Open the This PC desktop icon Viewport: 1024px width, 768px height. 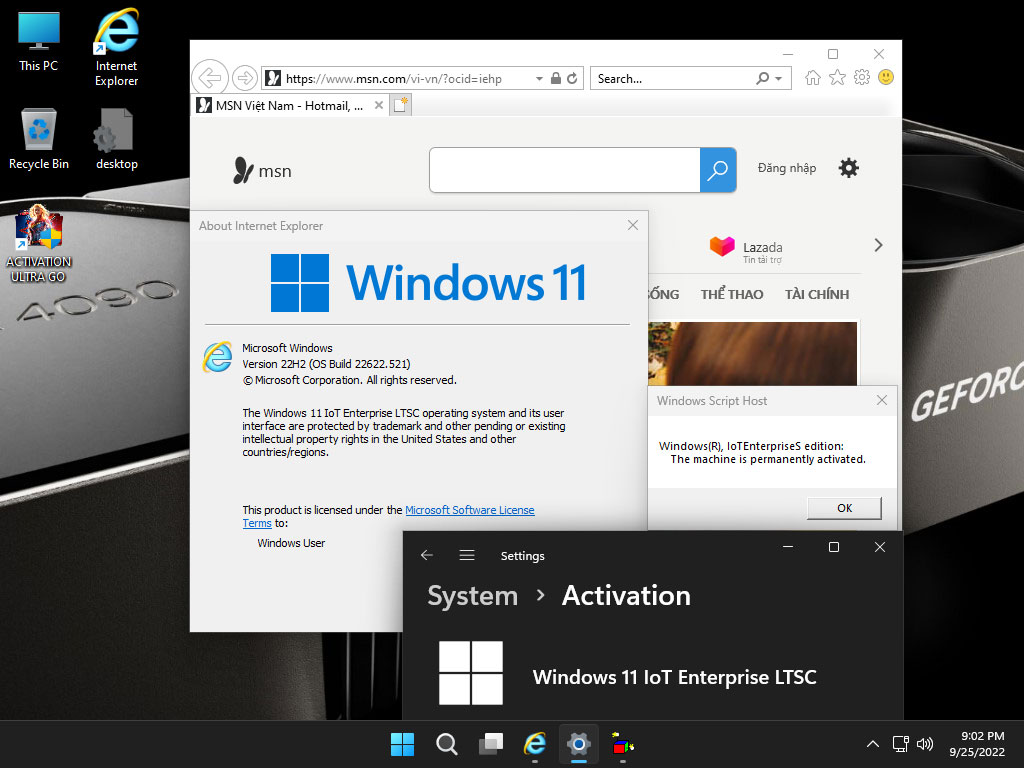pos(39,41)
